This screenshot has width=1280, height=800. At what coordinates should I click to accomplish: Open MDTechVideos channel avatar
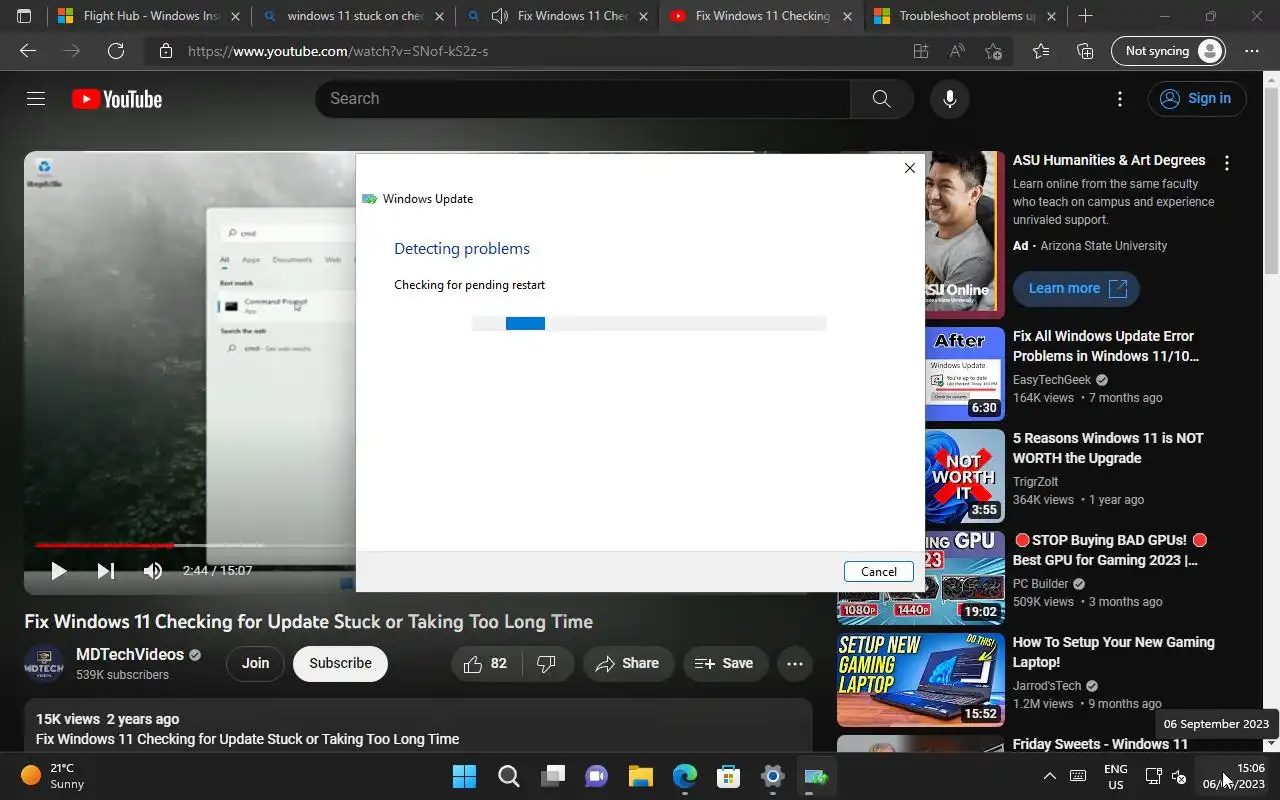(x=44, y=664)
